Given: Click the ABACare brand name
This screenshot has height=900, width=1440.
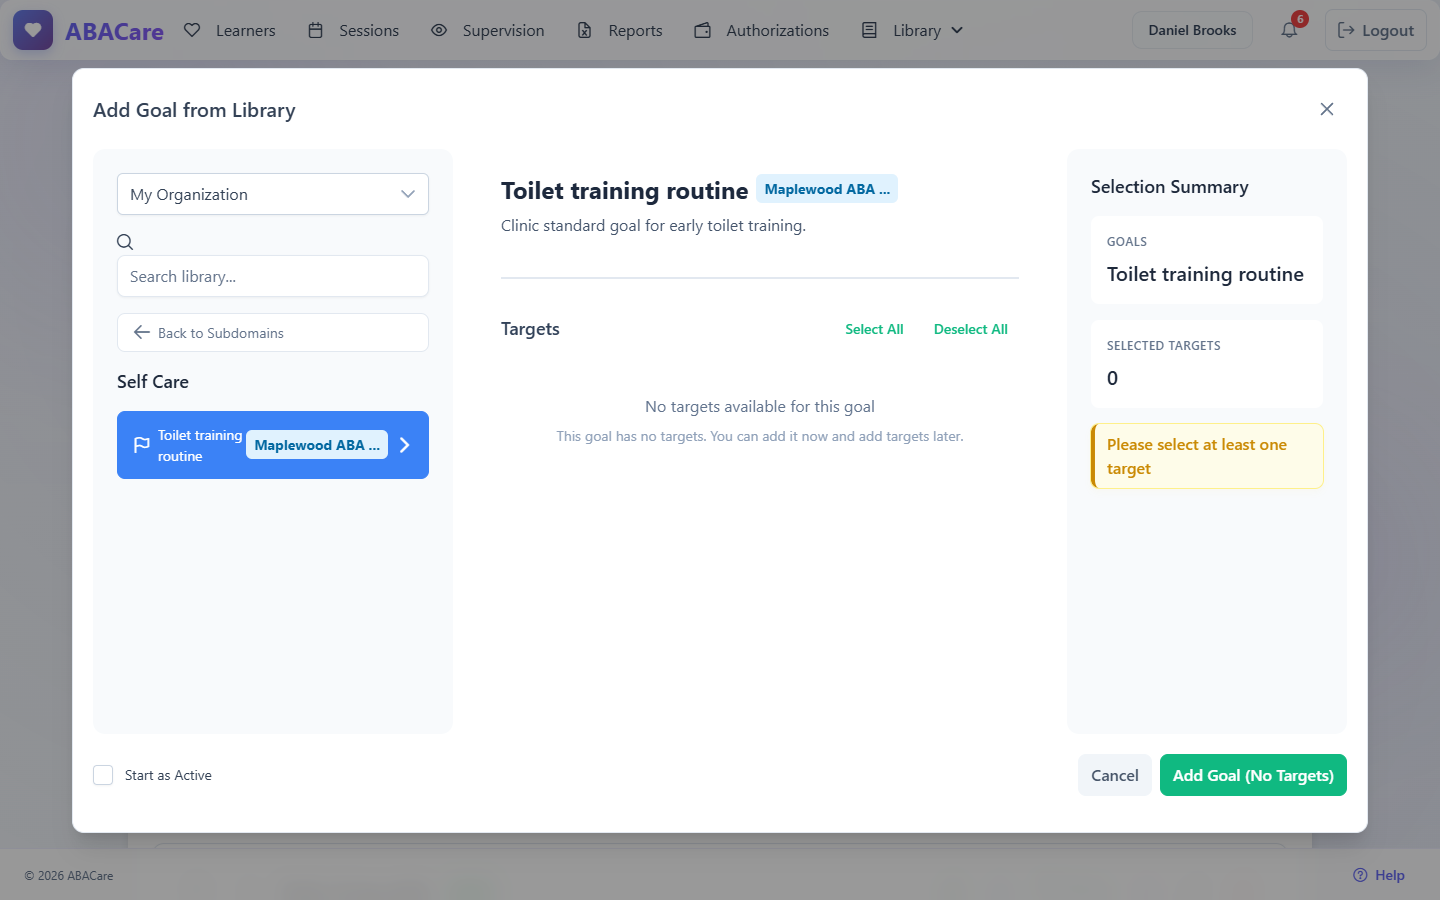Looking at the screenshot, I should click(x=114, y=31).
